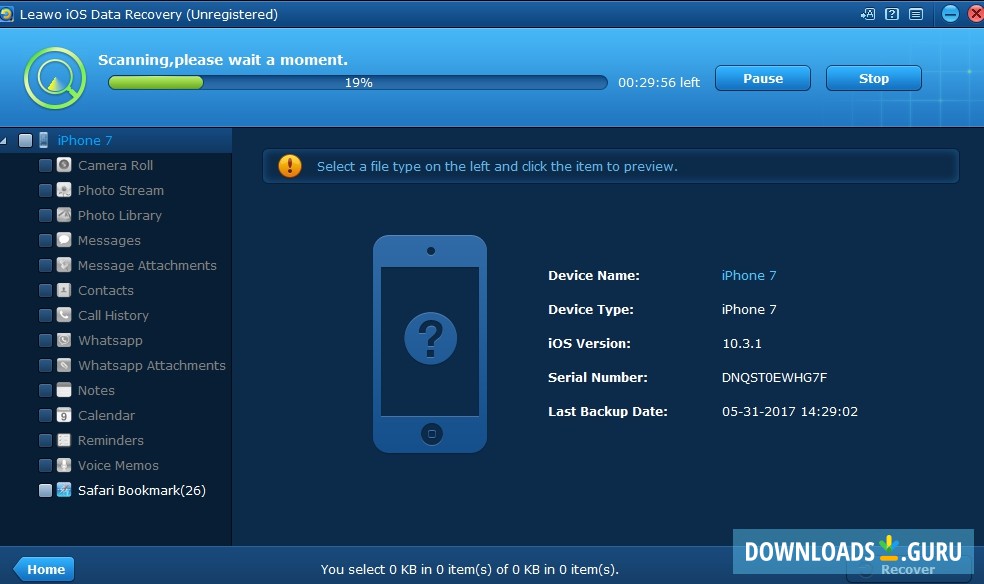Click the serial number DNQST0EWHG7F
Screen dimensions: 984x584
[774, 378]
